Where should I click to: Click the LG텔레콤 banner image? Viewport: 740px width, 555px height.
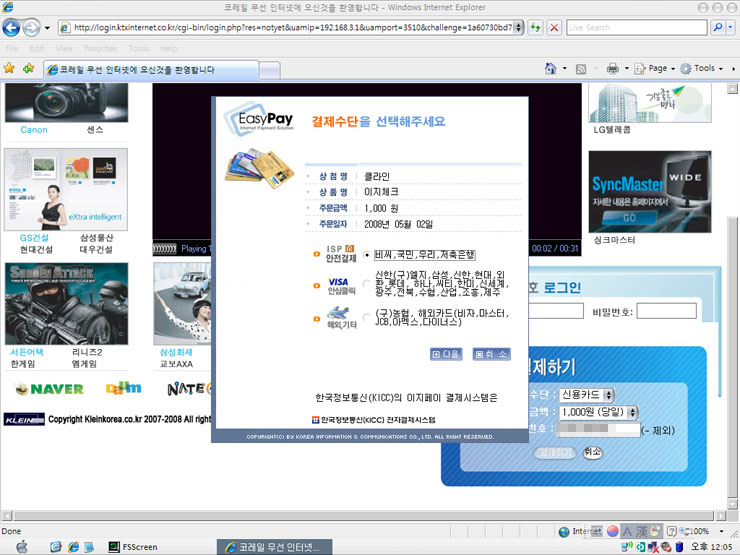pyautogui.click(x=650, y=103)
